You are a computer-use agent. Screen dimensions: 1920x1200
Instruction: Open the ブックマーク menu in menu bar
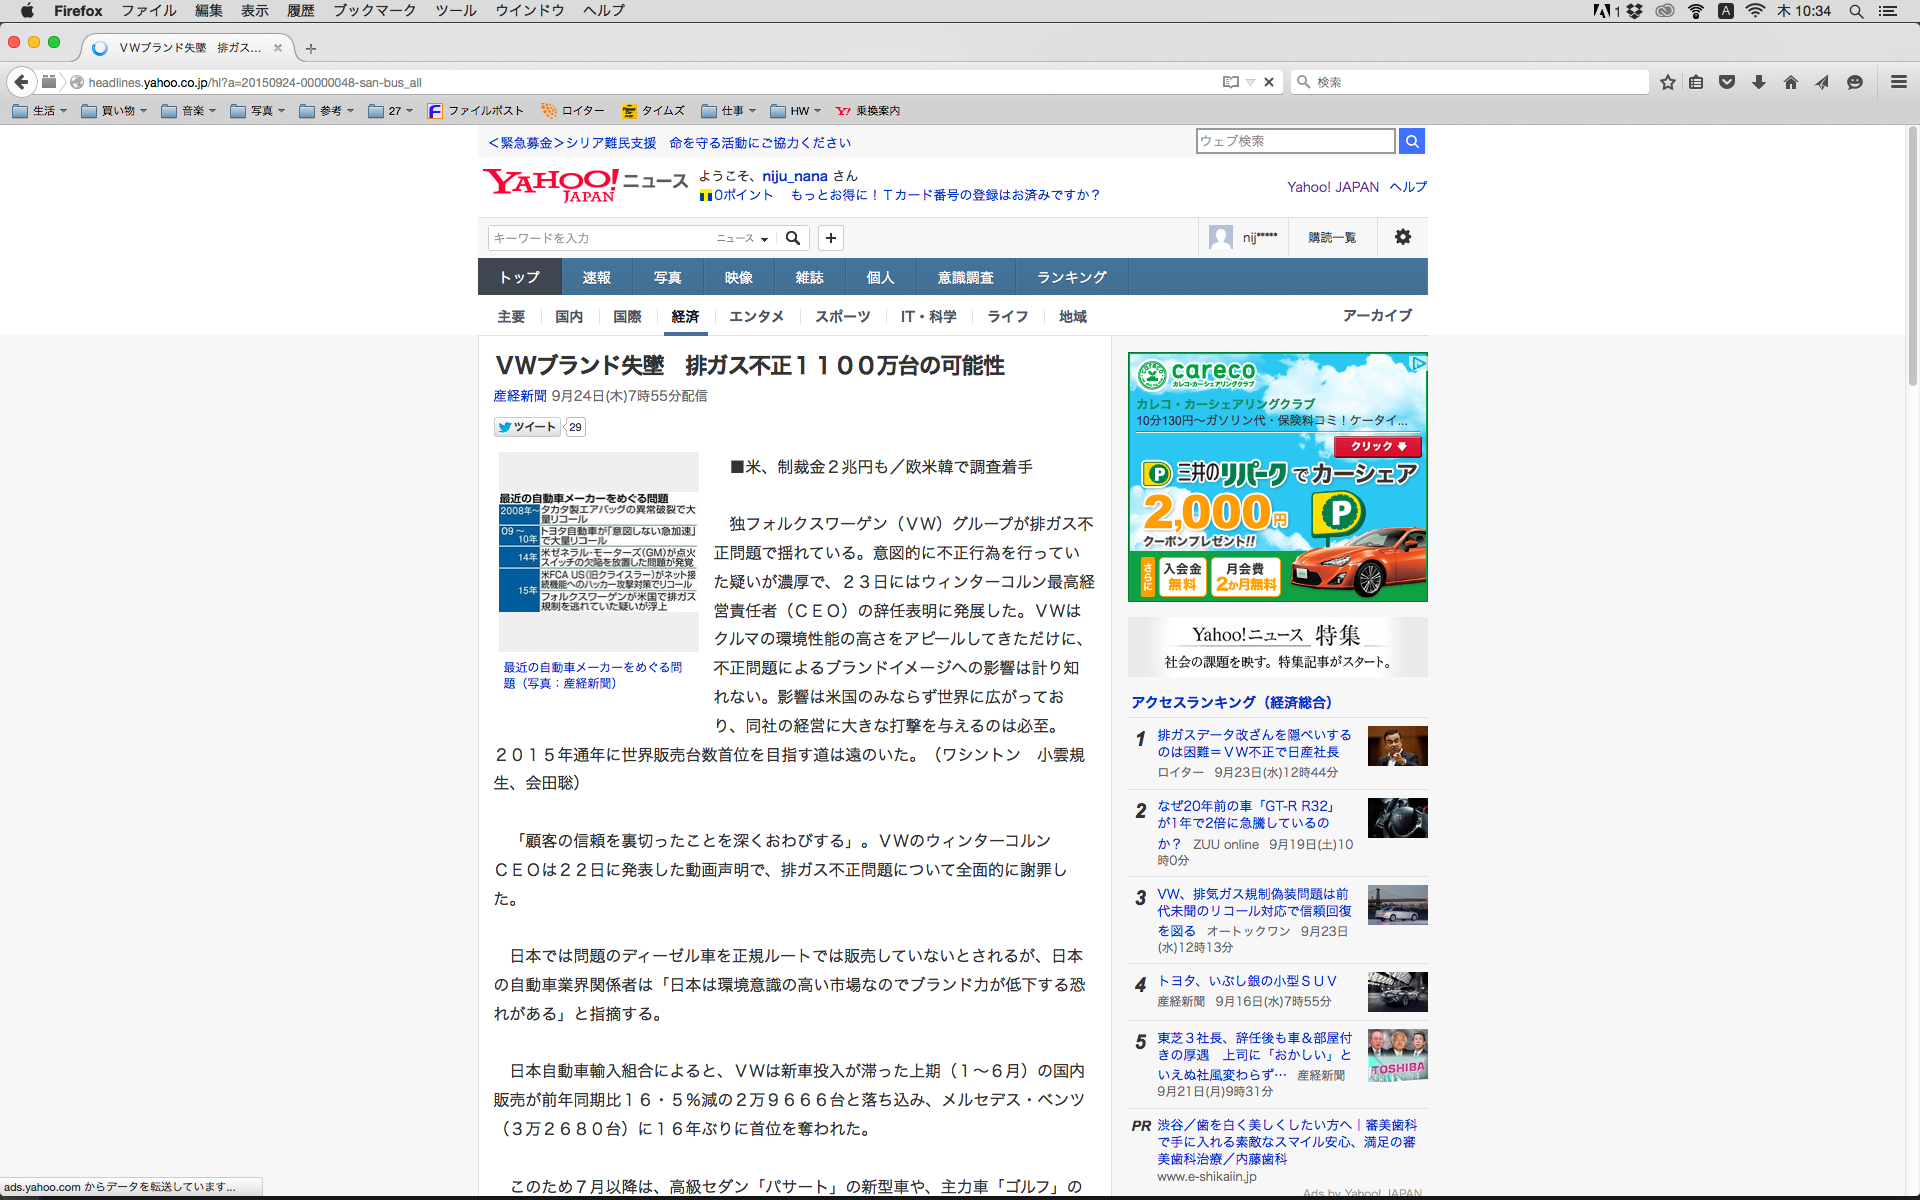(x=374, y=10)
